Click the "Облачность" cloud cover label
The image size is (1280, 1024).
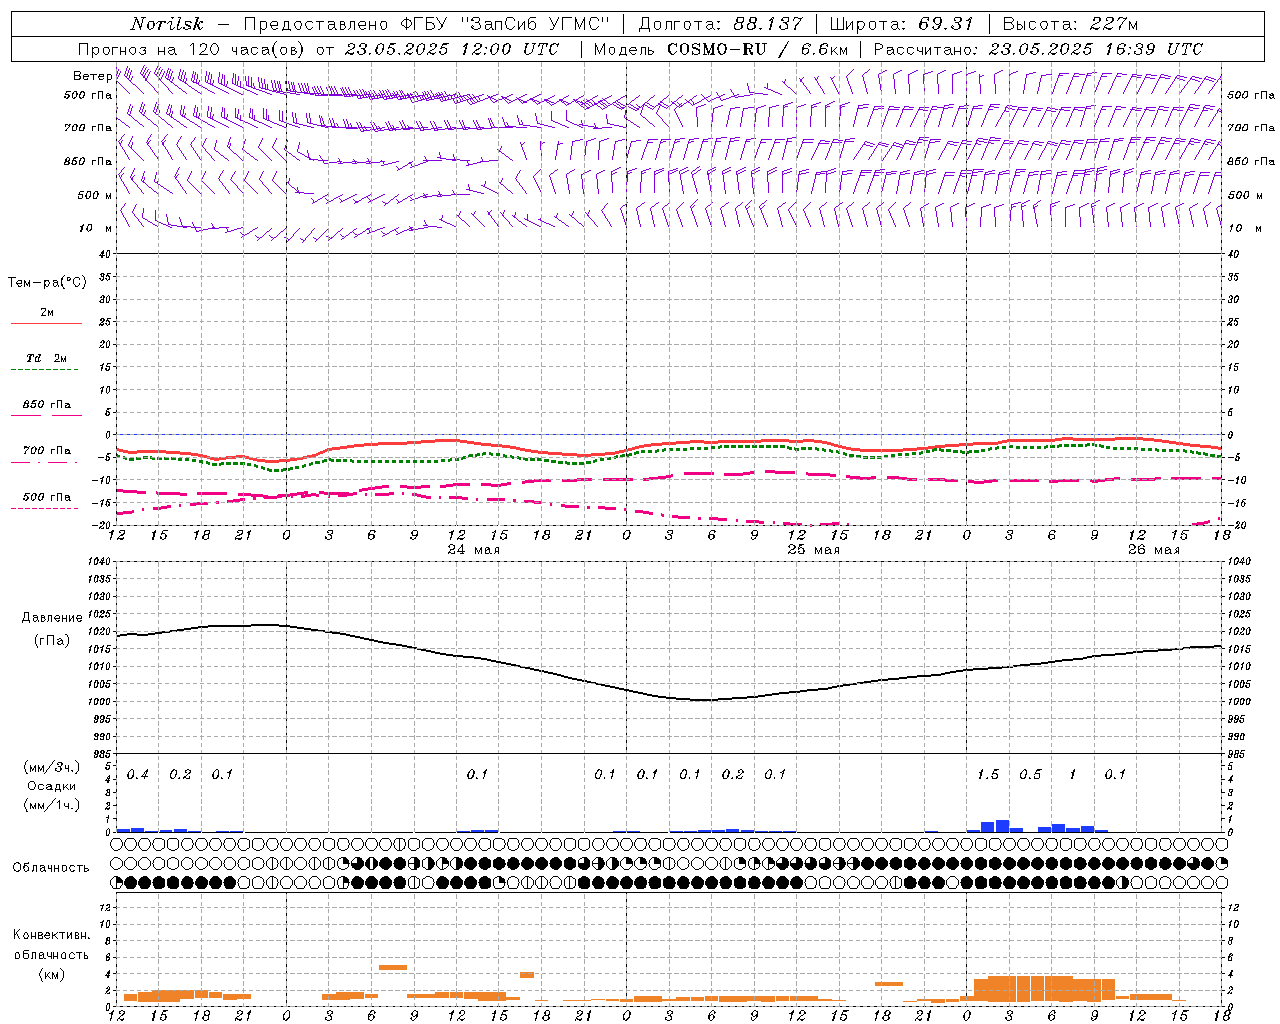[x=51, y=867]
